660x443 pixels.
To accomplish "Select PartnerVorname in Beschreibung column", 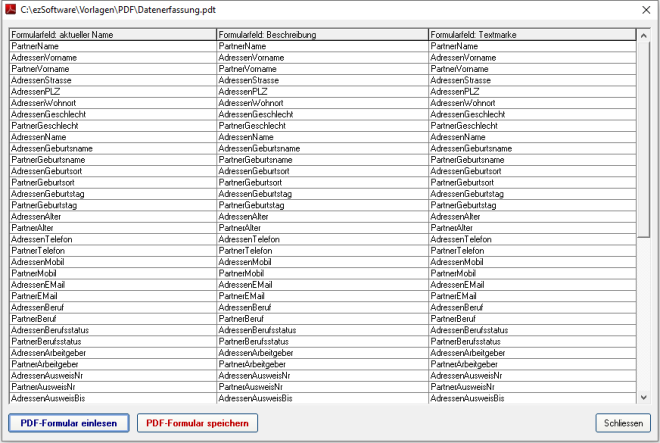I will pyautogui.click(x=322, y=69).
